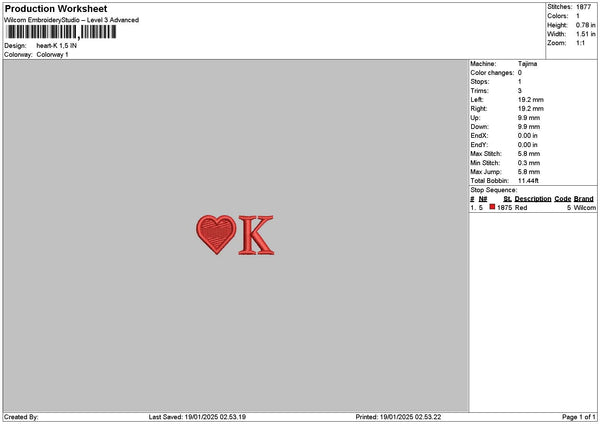The width and height of the screenshot is (600, 424).
Task: Click the EndX value 0.00 in
Action: 528,136
